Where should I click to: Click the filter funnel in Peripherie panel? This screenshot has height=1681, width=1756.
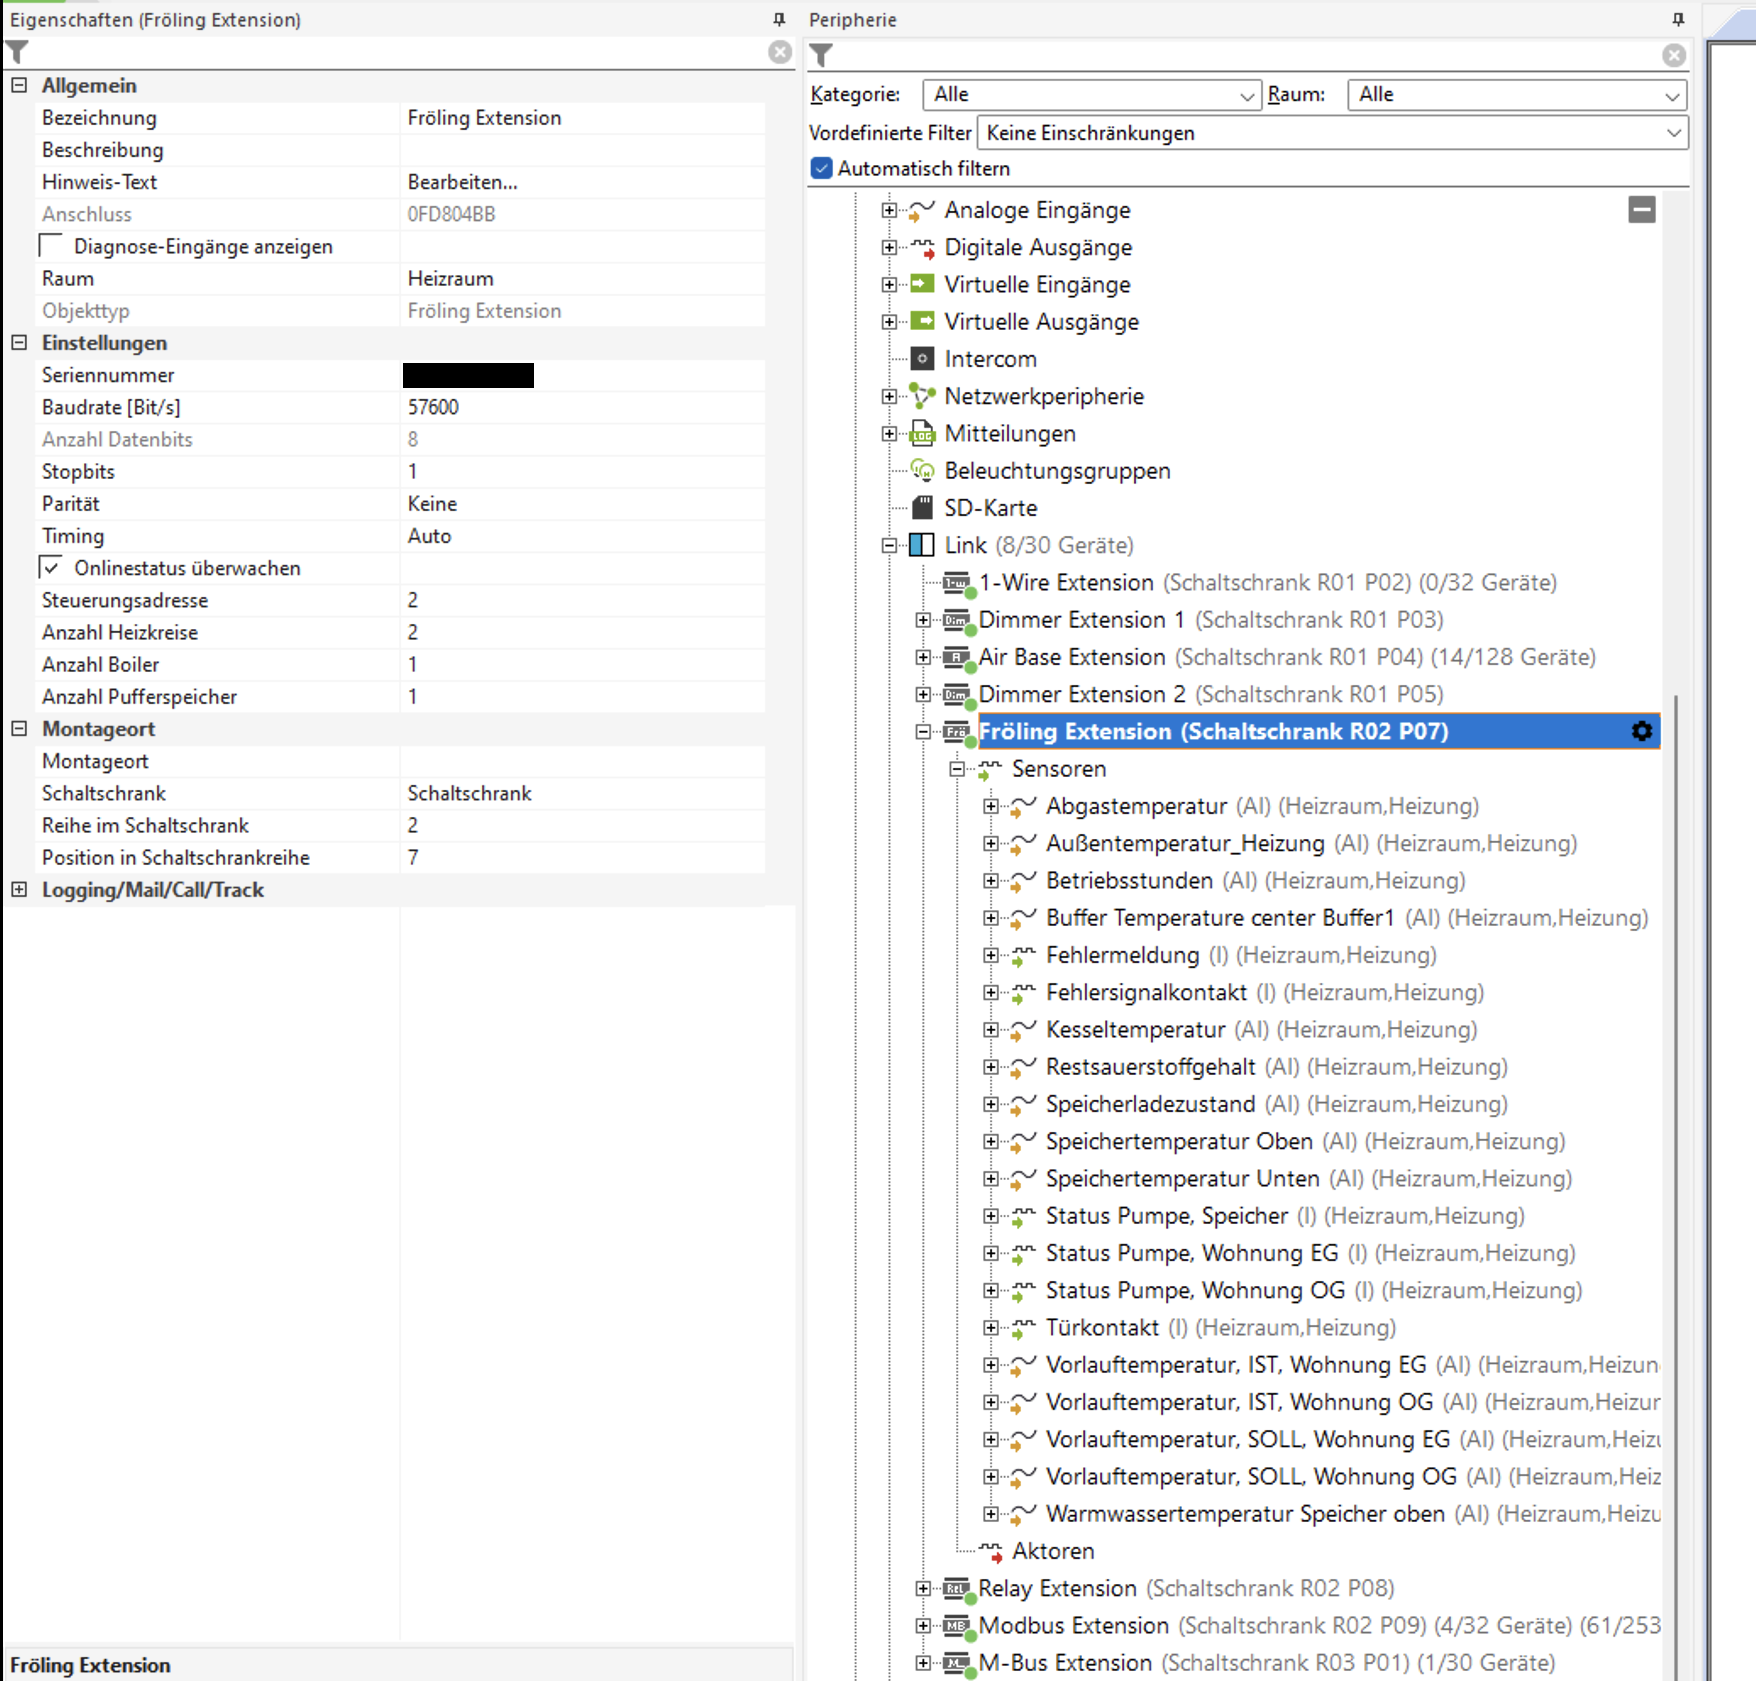click(821, 55)
